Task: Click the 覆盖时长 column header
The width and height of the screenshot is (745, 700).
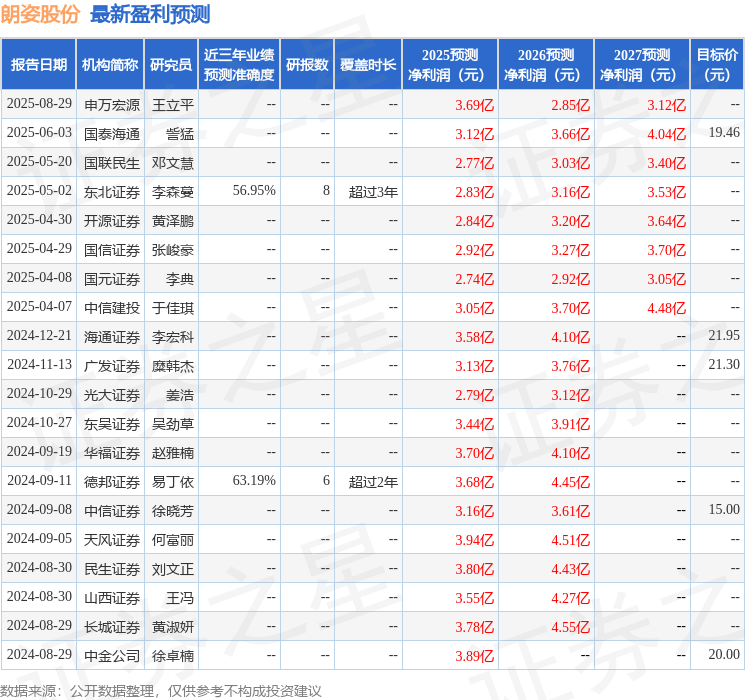Action: [x=368, y=65]
